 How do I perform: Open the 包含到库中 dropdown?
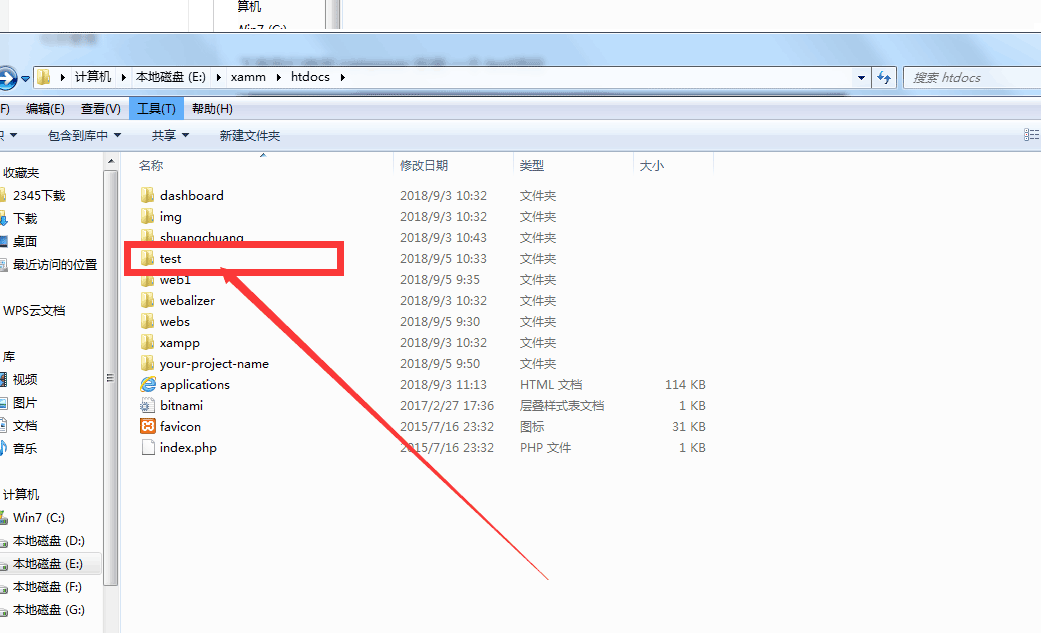[84, 135]
